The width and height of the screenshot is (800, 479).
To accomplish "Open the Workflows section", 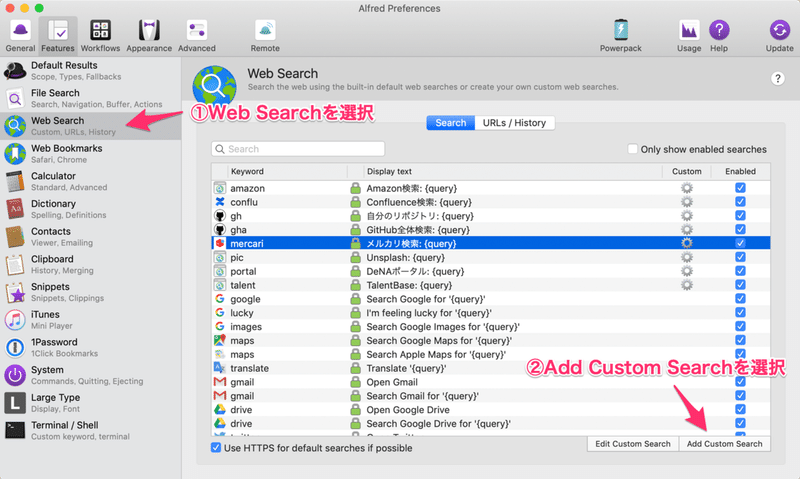I will coord(100,36).
